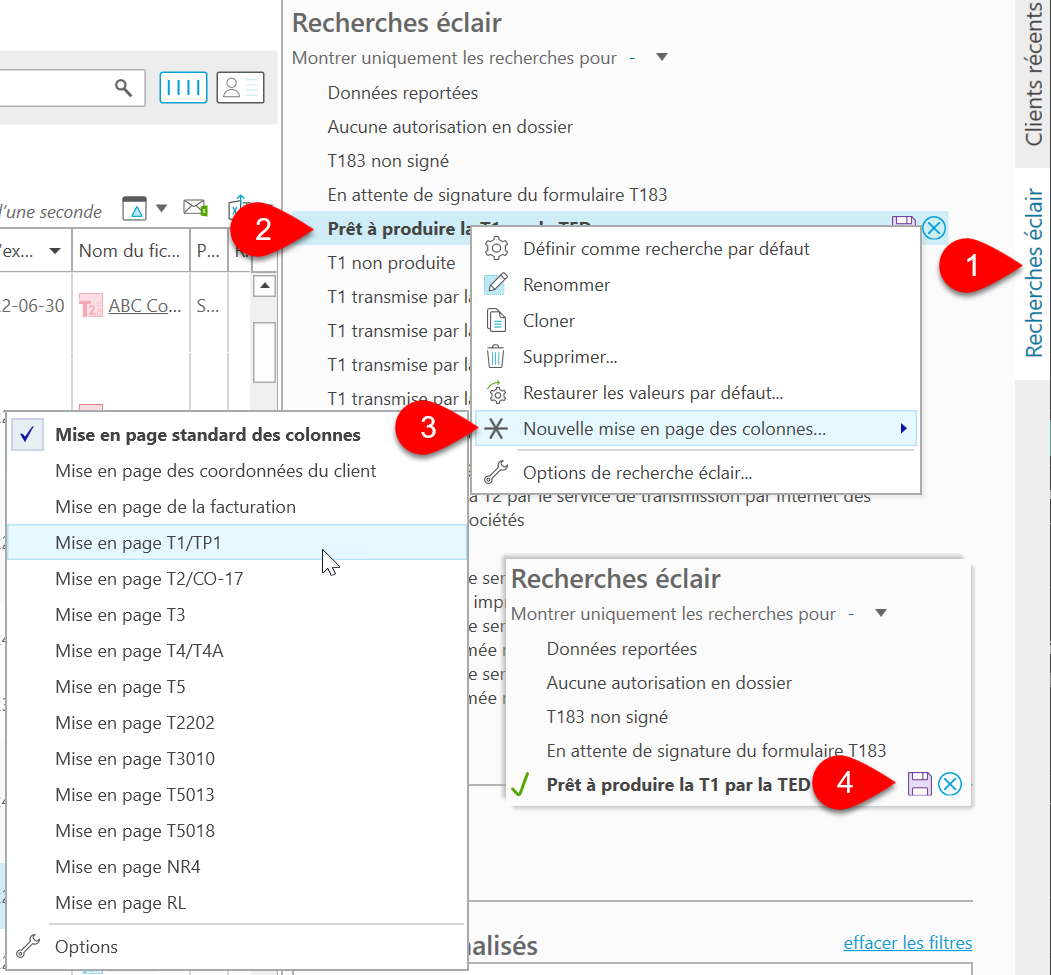The height and width of the screenshot is (975, 1051).
Task: Click the effacer les filtres link
Action: pos(908,943)
